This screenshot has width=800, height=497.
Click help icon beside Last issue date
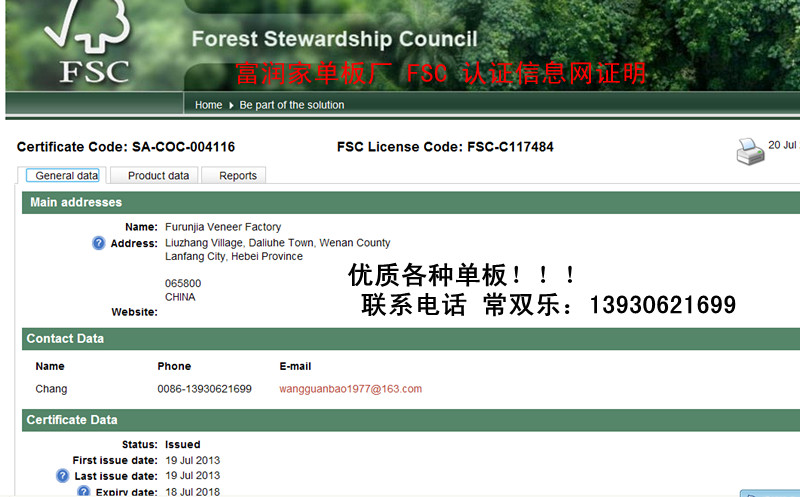tap(63, 476)
